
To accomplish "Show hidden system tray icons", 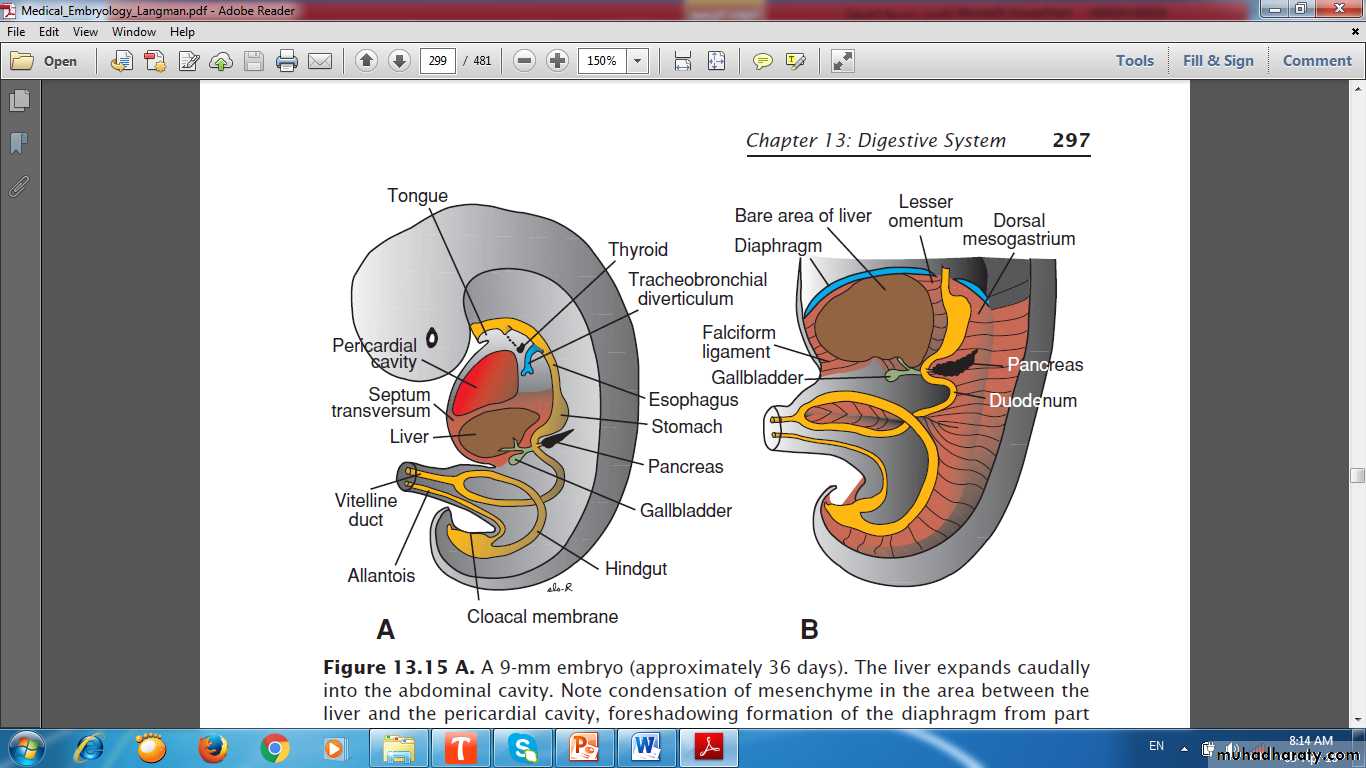I will (1184, 747).
